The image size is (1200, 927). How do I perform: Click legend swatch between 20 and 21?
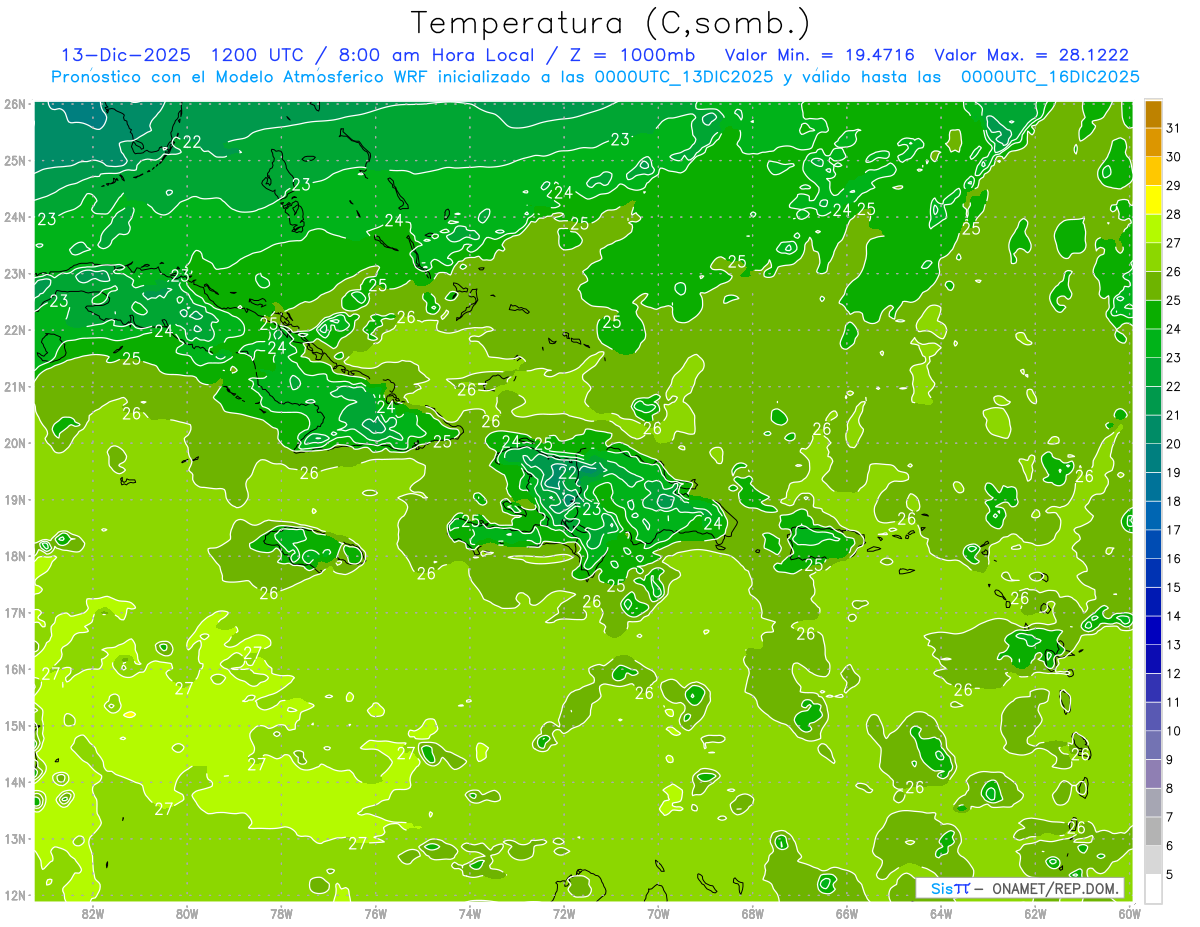(x=1153, y=429)
